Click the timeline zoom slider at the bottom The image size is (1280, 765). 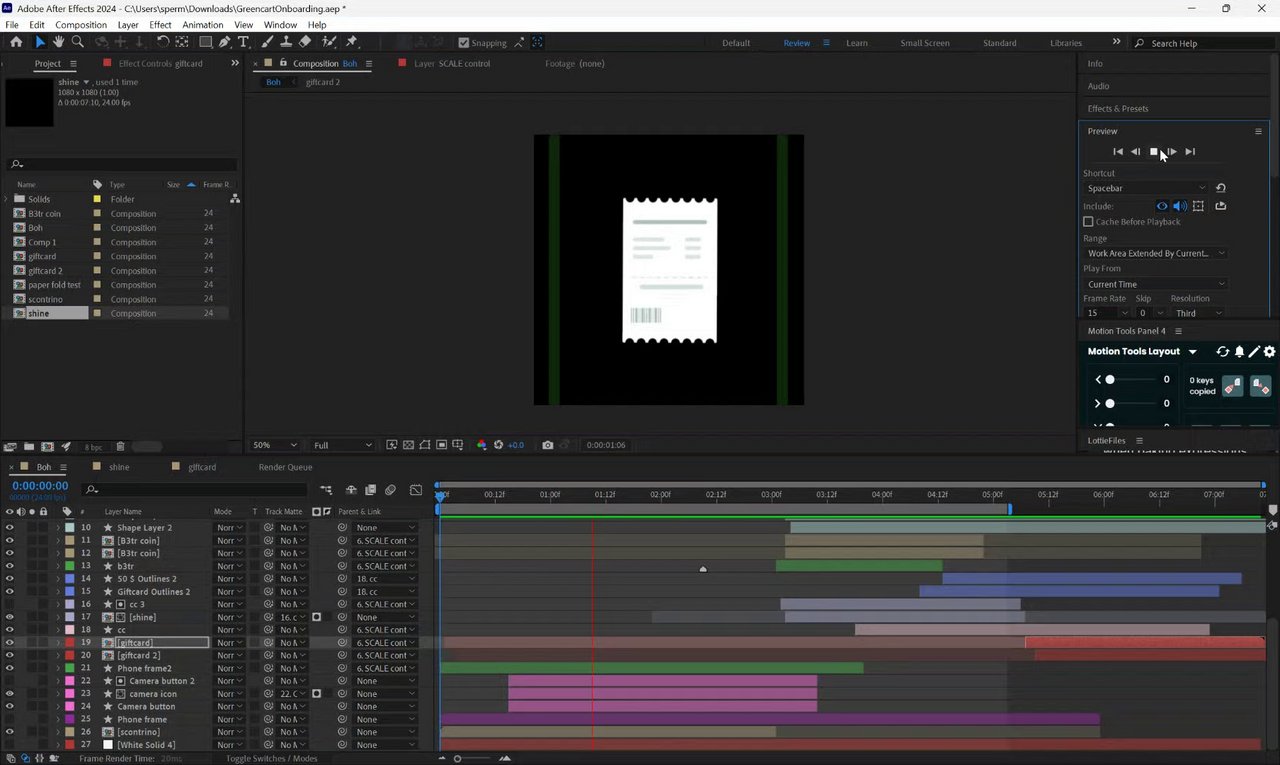tap(458, 759)
